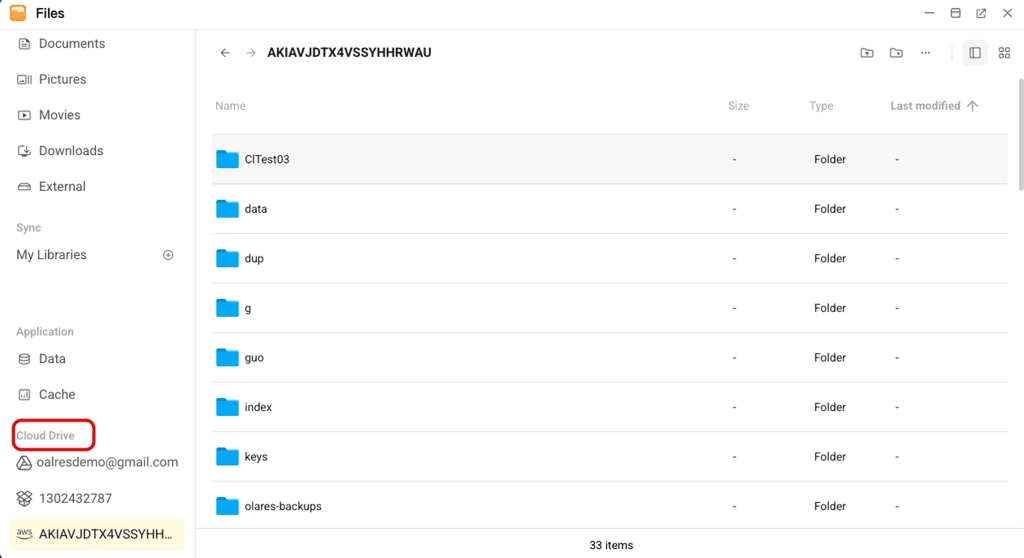Select the External drive item
Viewport: 1024px width, 558px height.
point(62,187)
